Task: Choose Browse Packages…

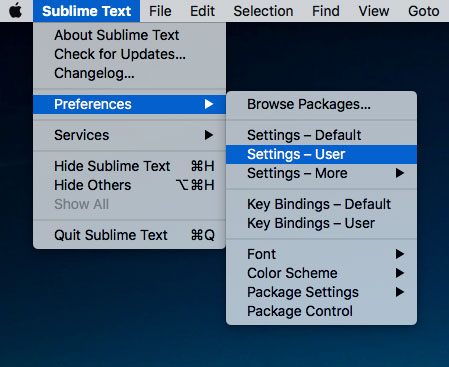Action: (321, 104)
